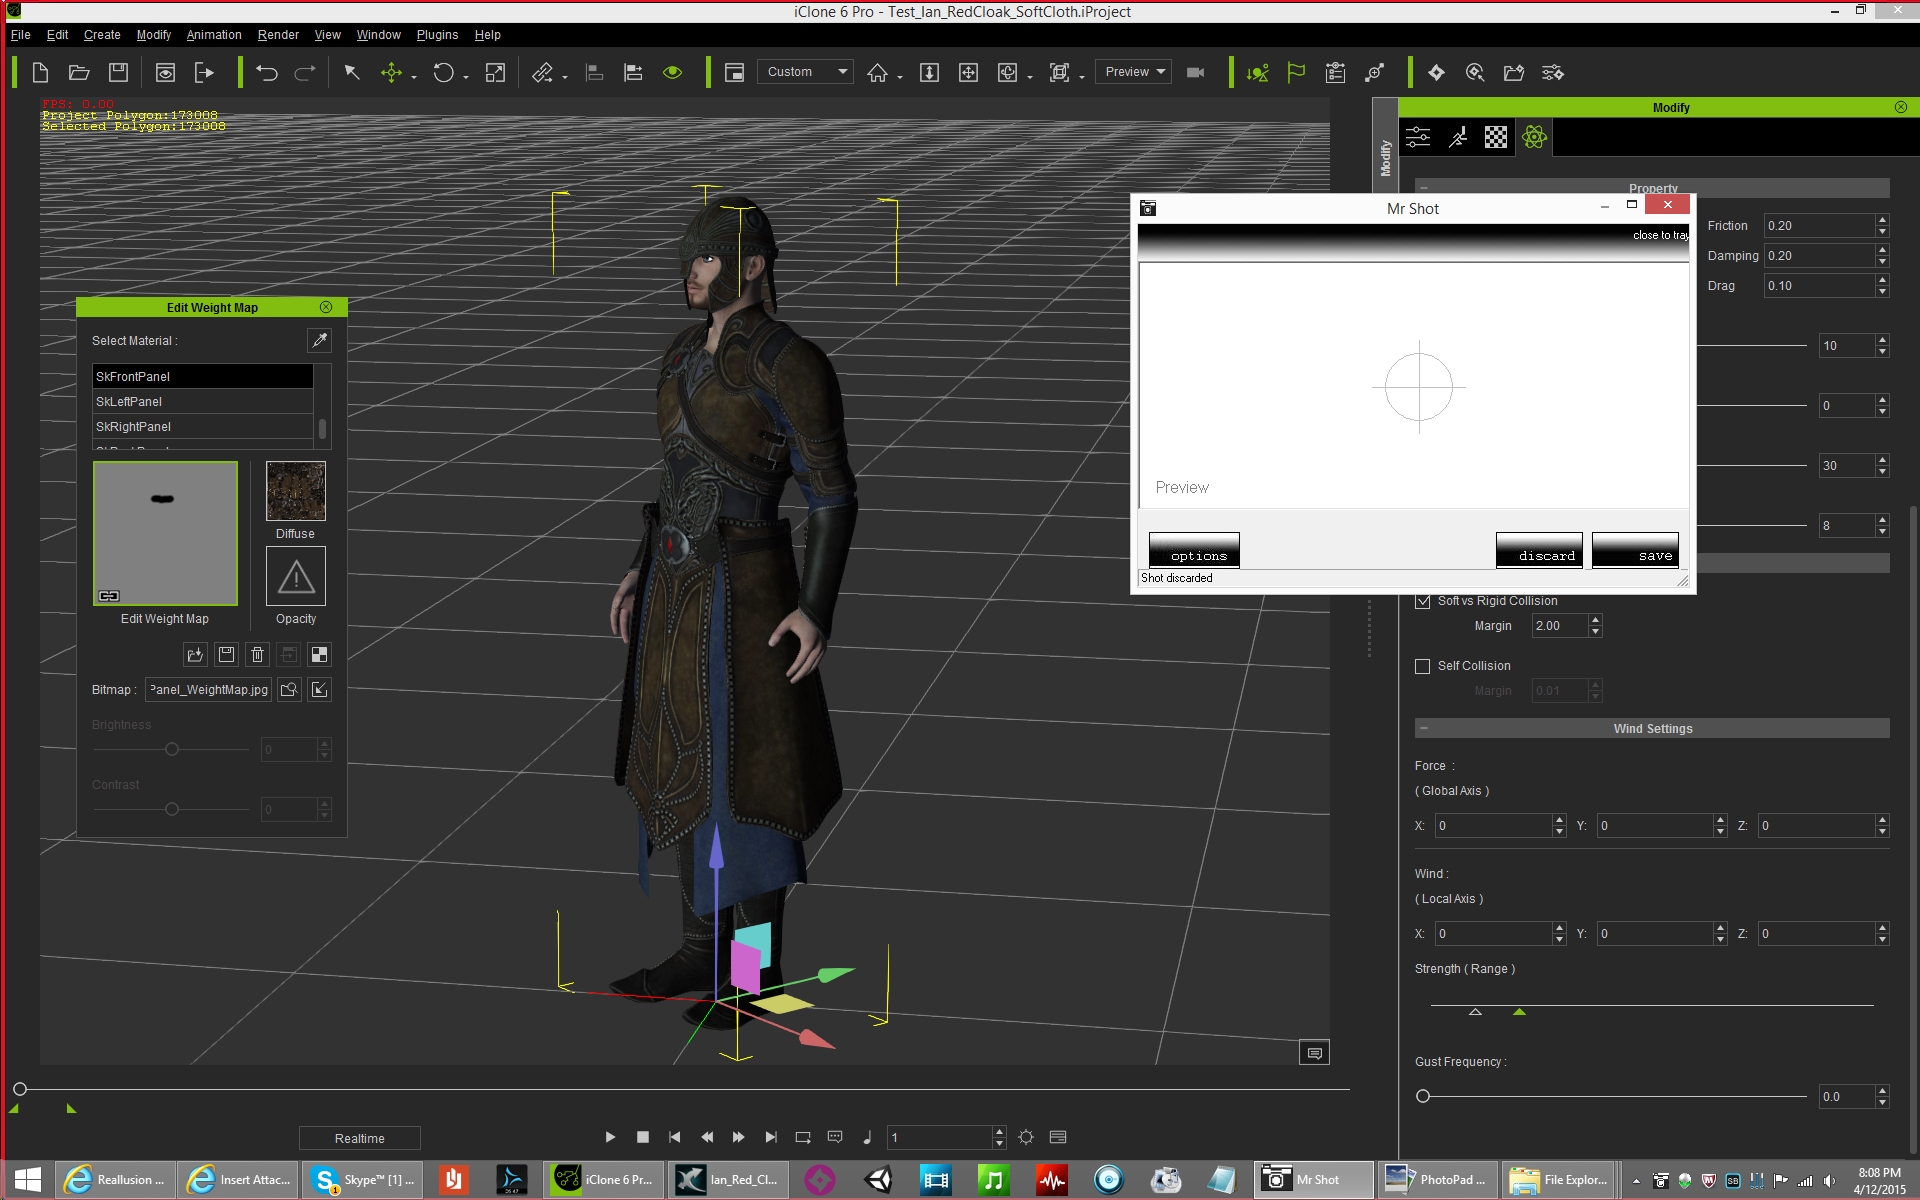
Task: Select the arrow Select tool
Action: (352, 72)
